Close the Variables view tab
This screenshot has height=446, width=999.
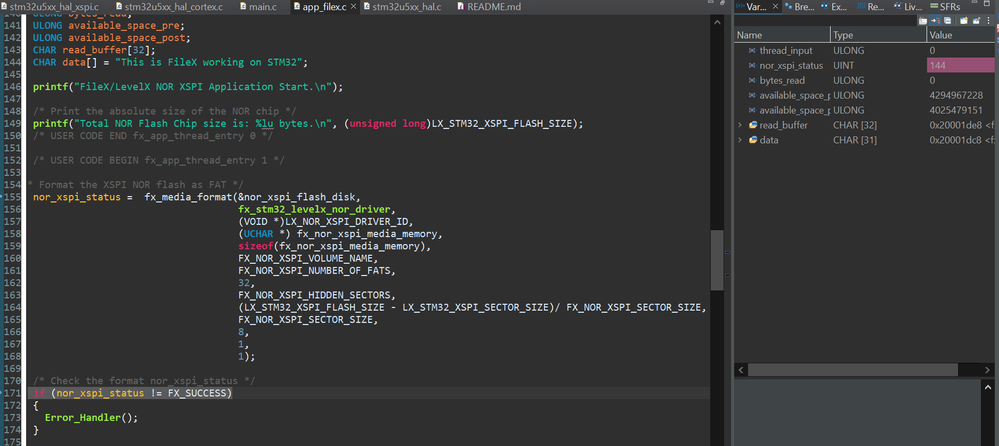pos(775,7)
